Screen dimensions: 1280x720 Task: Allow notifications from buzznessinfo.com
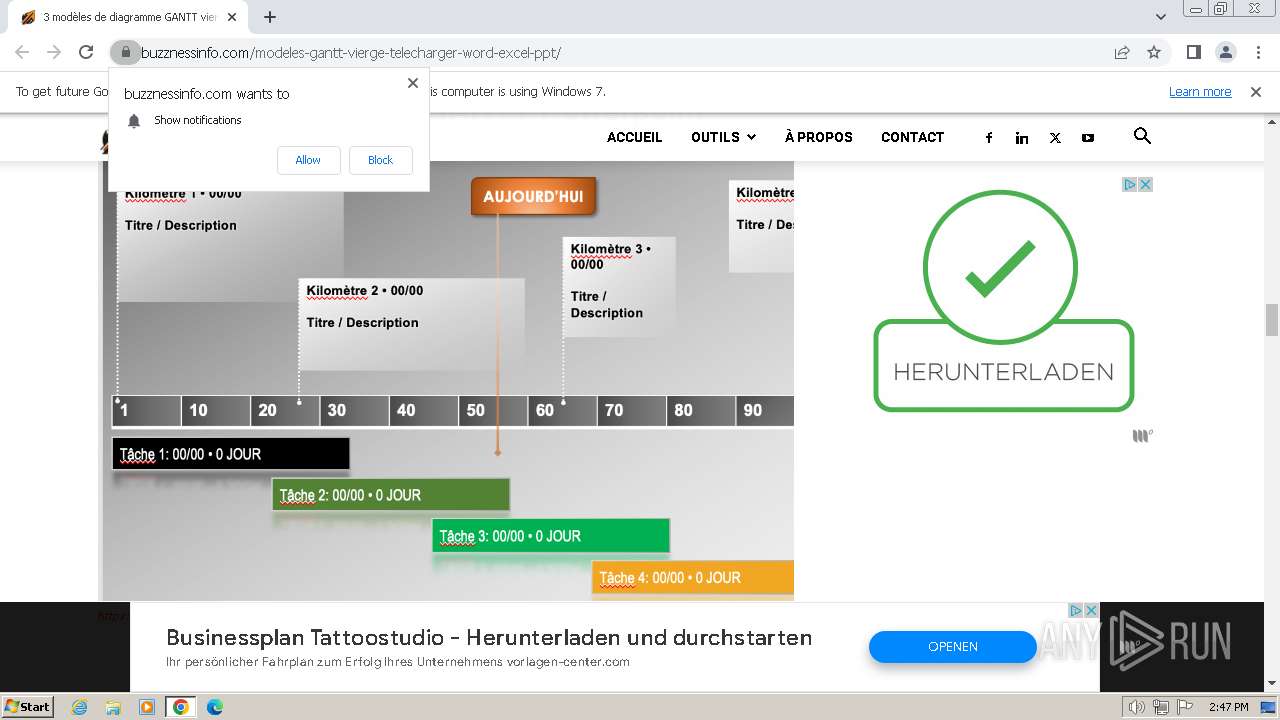308,160
